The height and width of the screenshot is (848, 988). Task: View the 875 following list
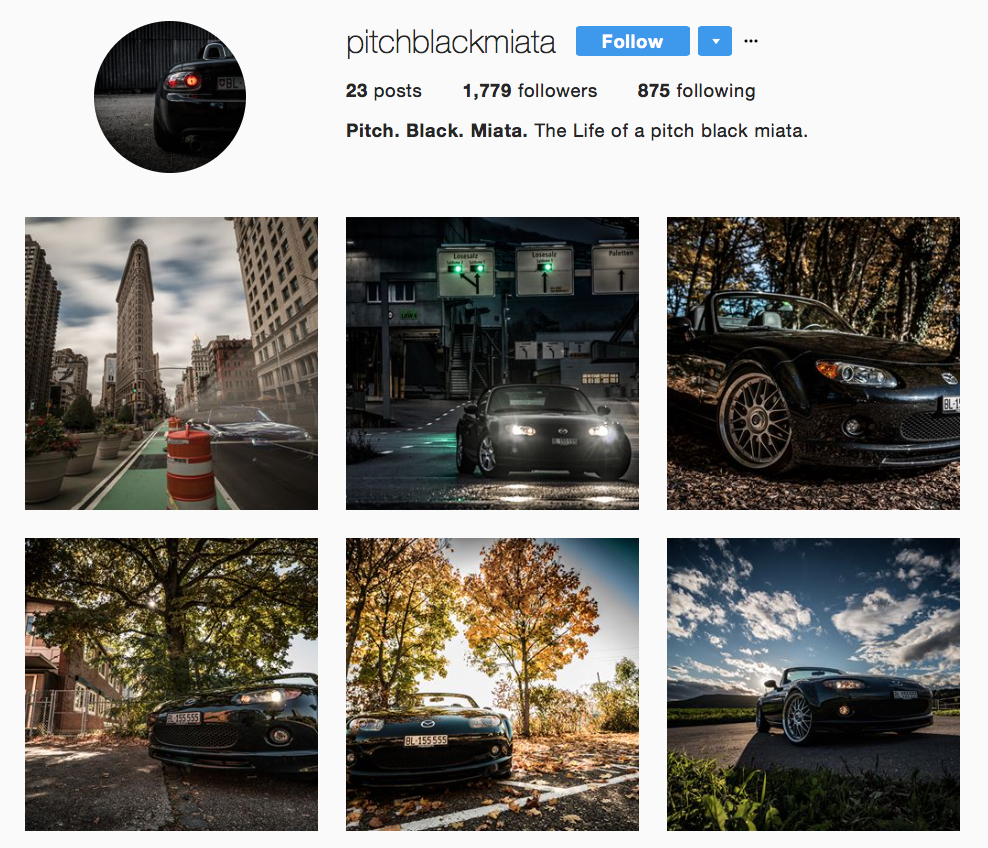click(x=696, y=91)
